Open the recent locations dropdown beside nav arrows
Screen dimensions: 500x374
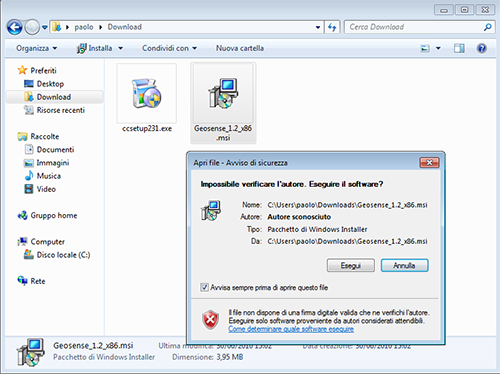point(45,27)
